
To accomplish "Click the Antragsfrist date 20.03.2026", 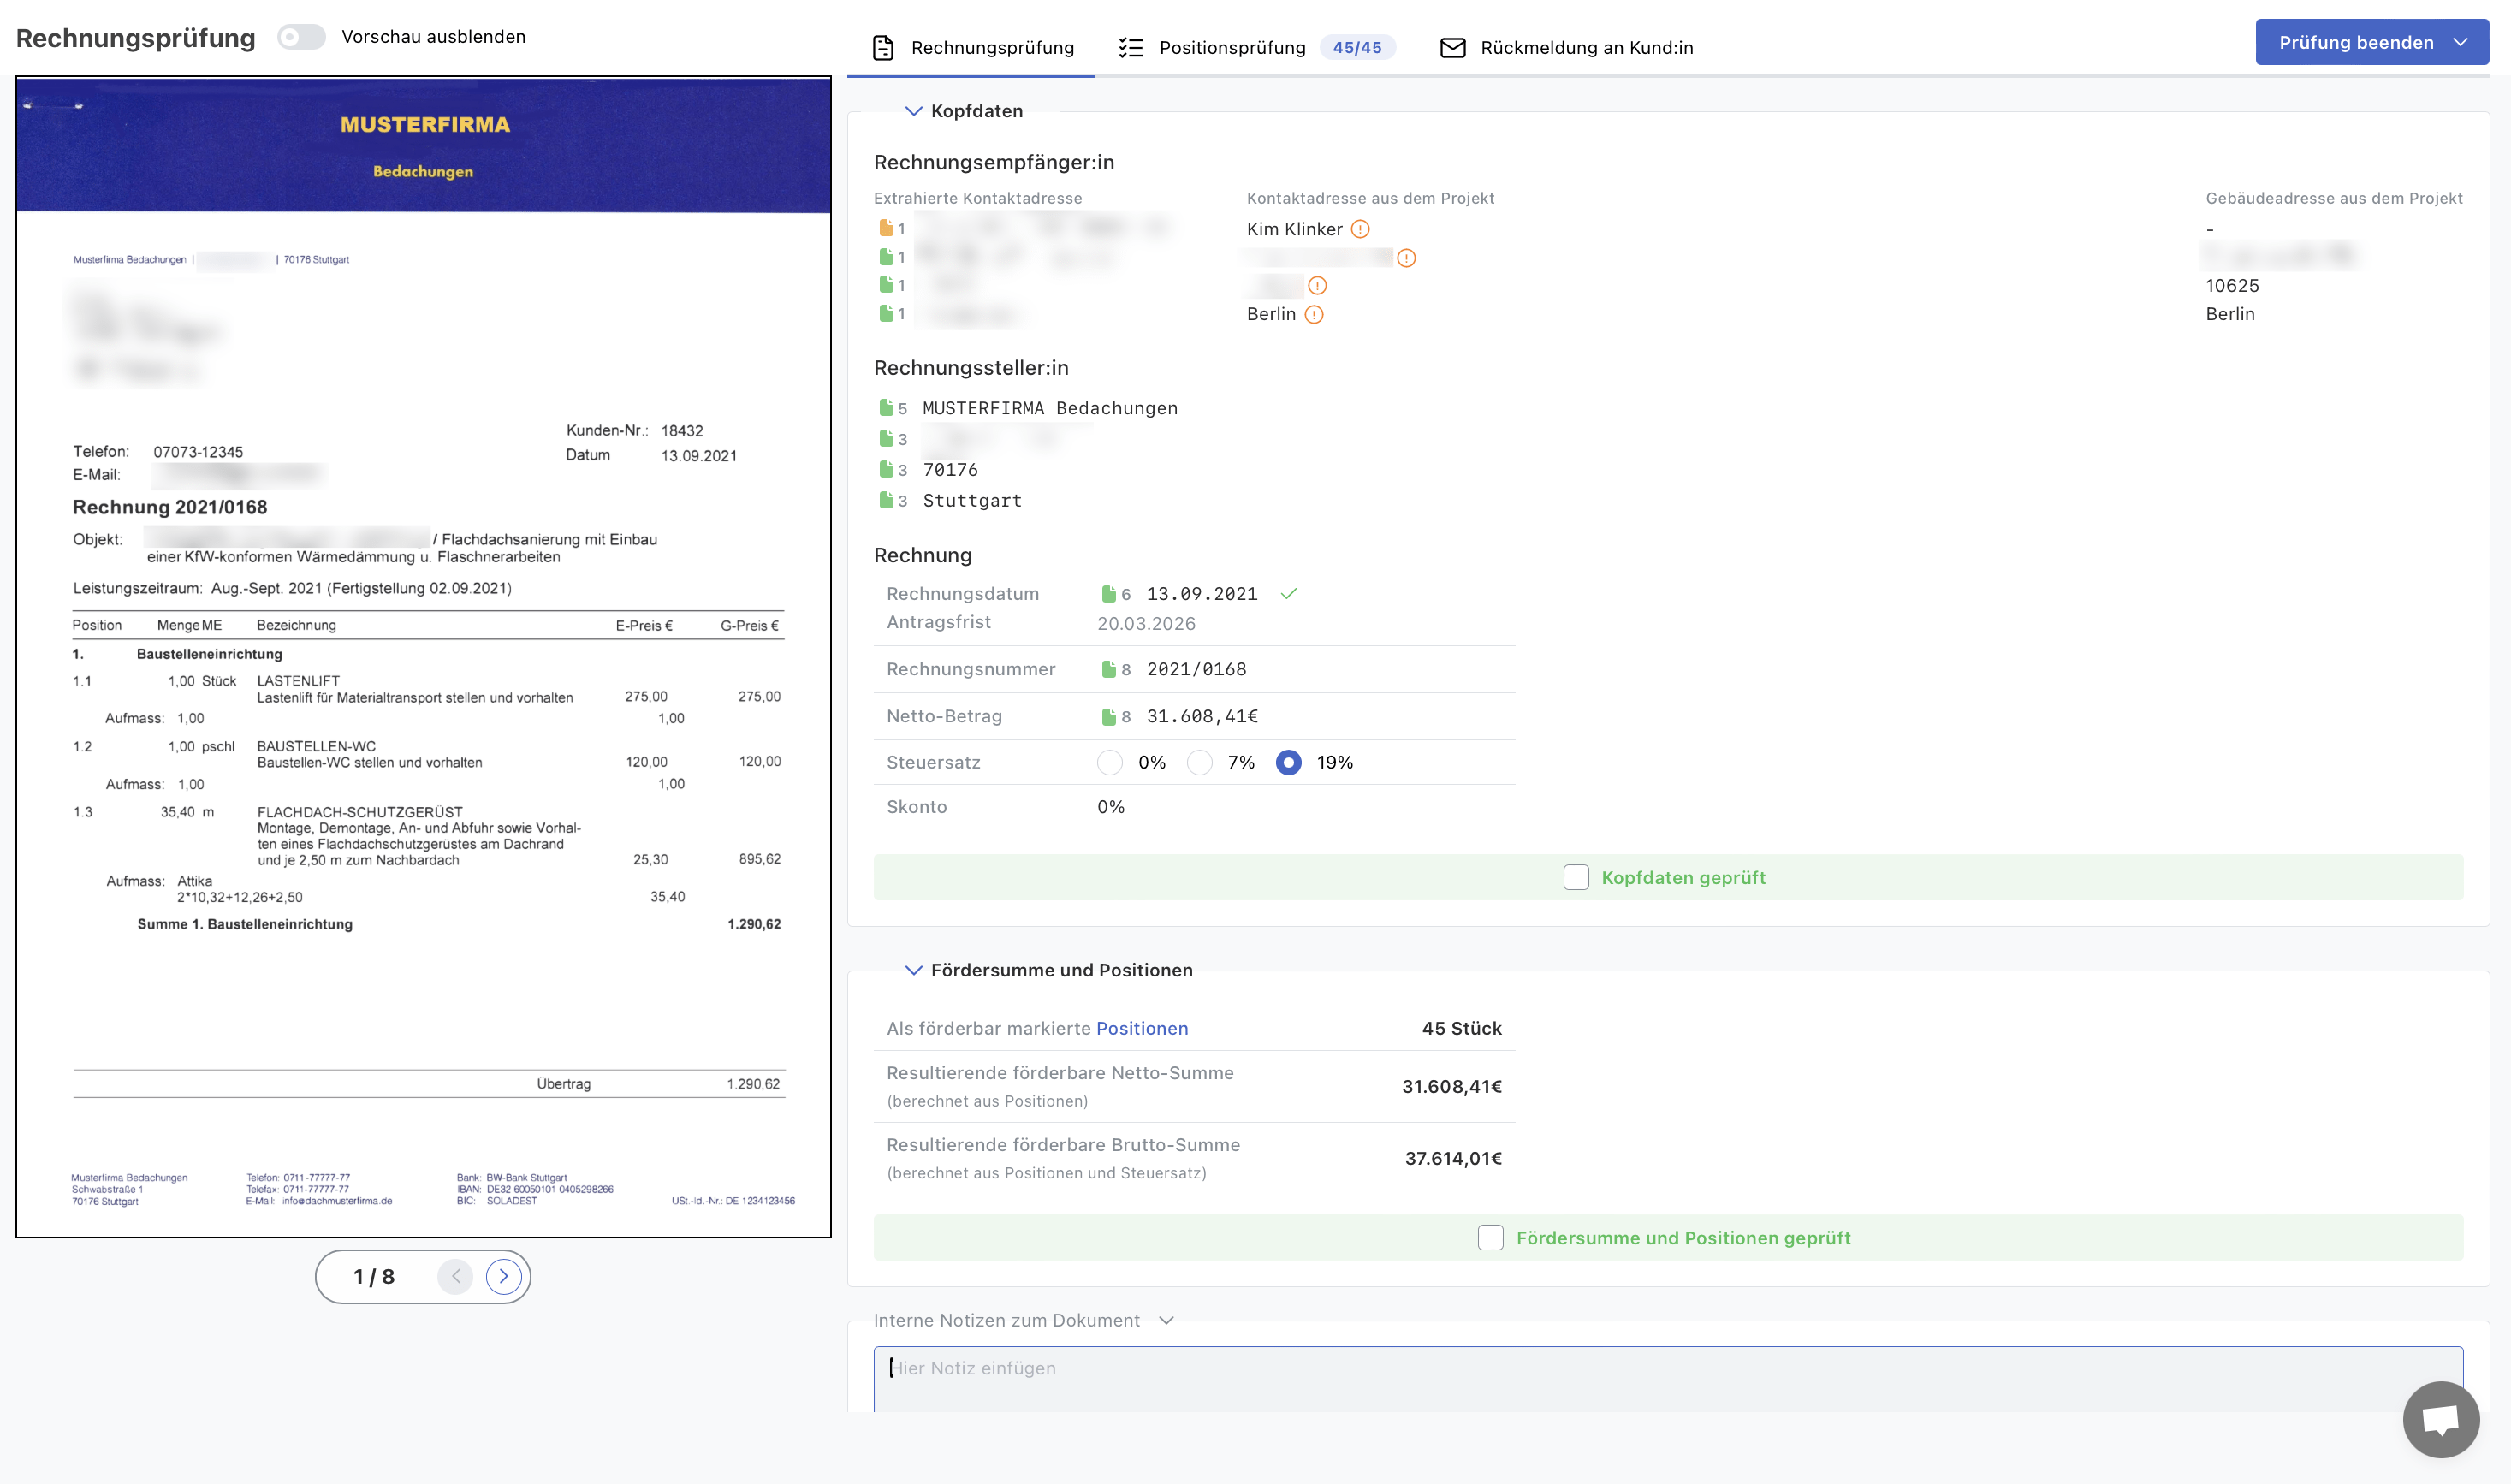I will (1146, 623).
